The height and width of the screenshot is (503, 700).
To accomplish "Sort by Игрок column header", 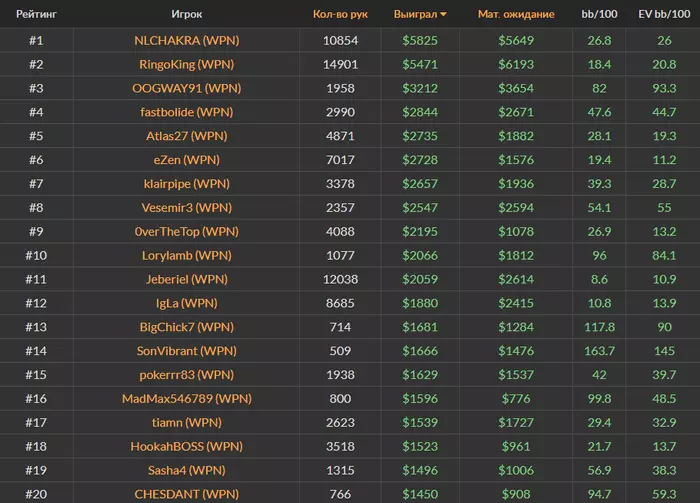I will click(x=187, y=15).
